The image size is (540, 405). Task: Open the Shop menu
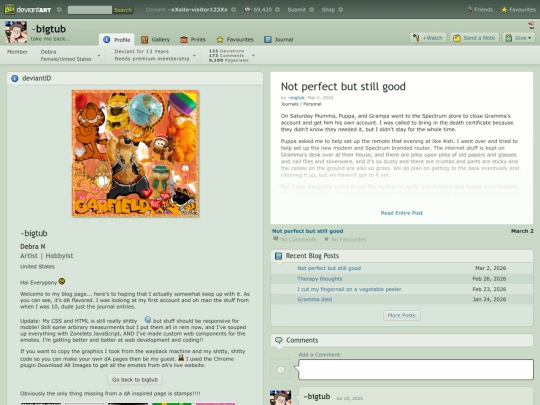[328, 10]
